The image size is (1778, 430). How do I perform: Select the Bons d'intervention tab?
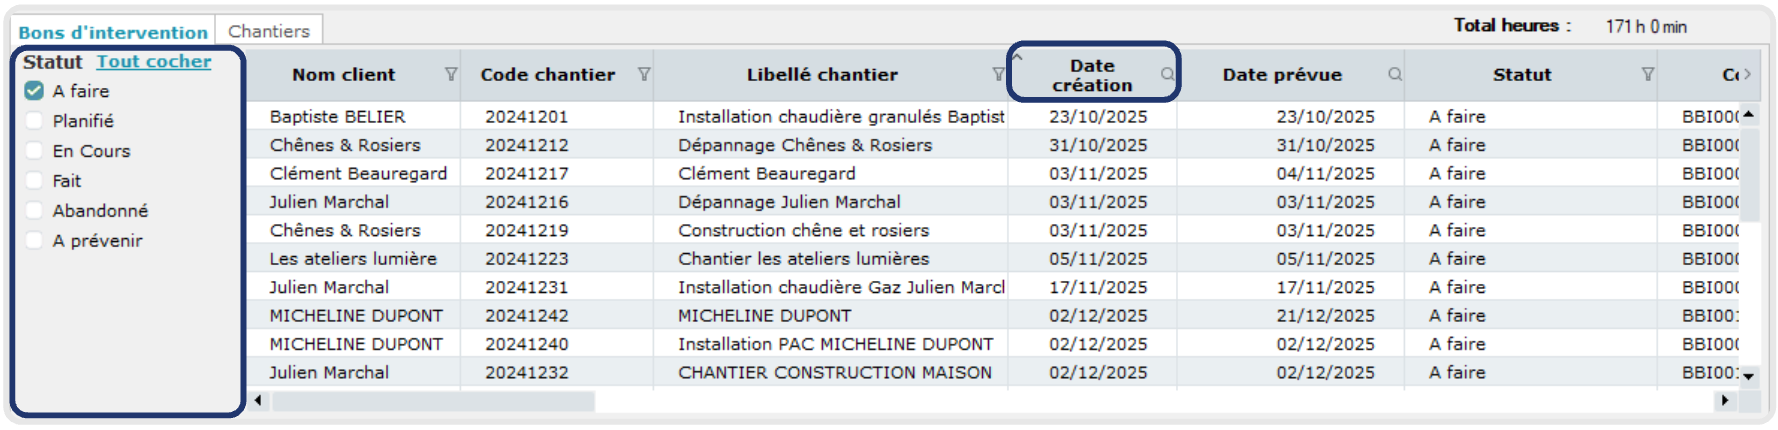click(x=113, y=32)
